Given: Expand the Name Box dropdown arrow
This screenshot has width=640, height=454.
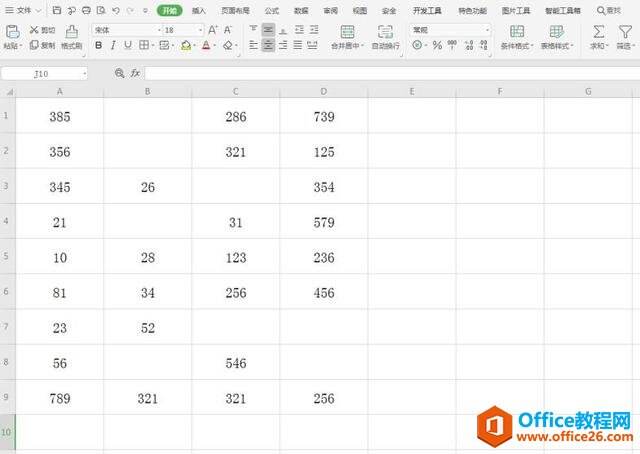Looking at the screenshot, I should coord(84,74).
